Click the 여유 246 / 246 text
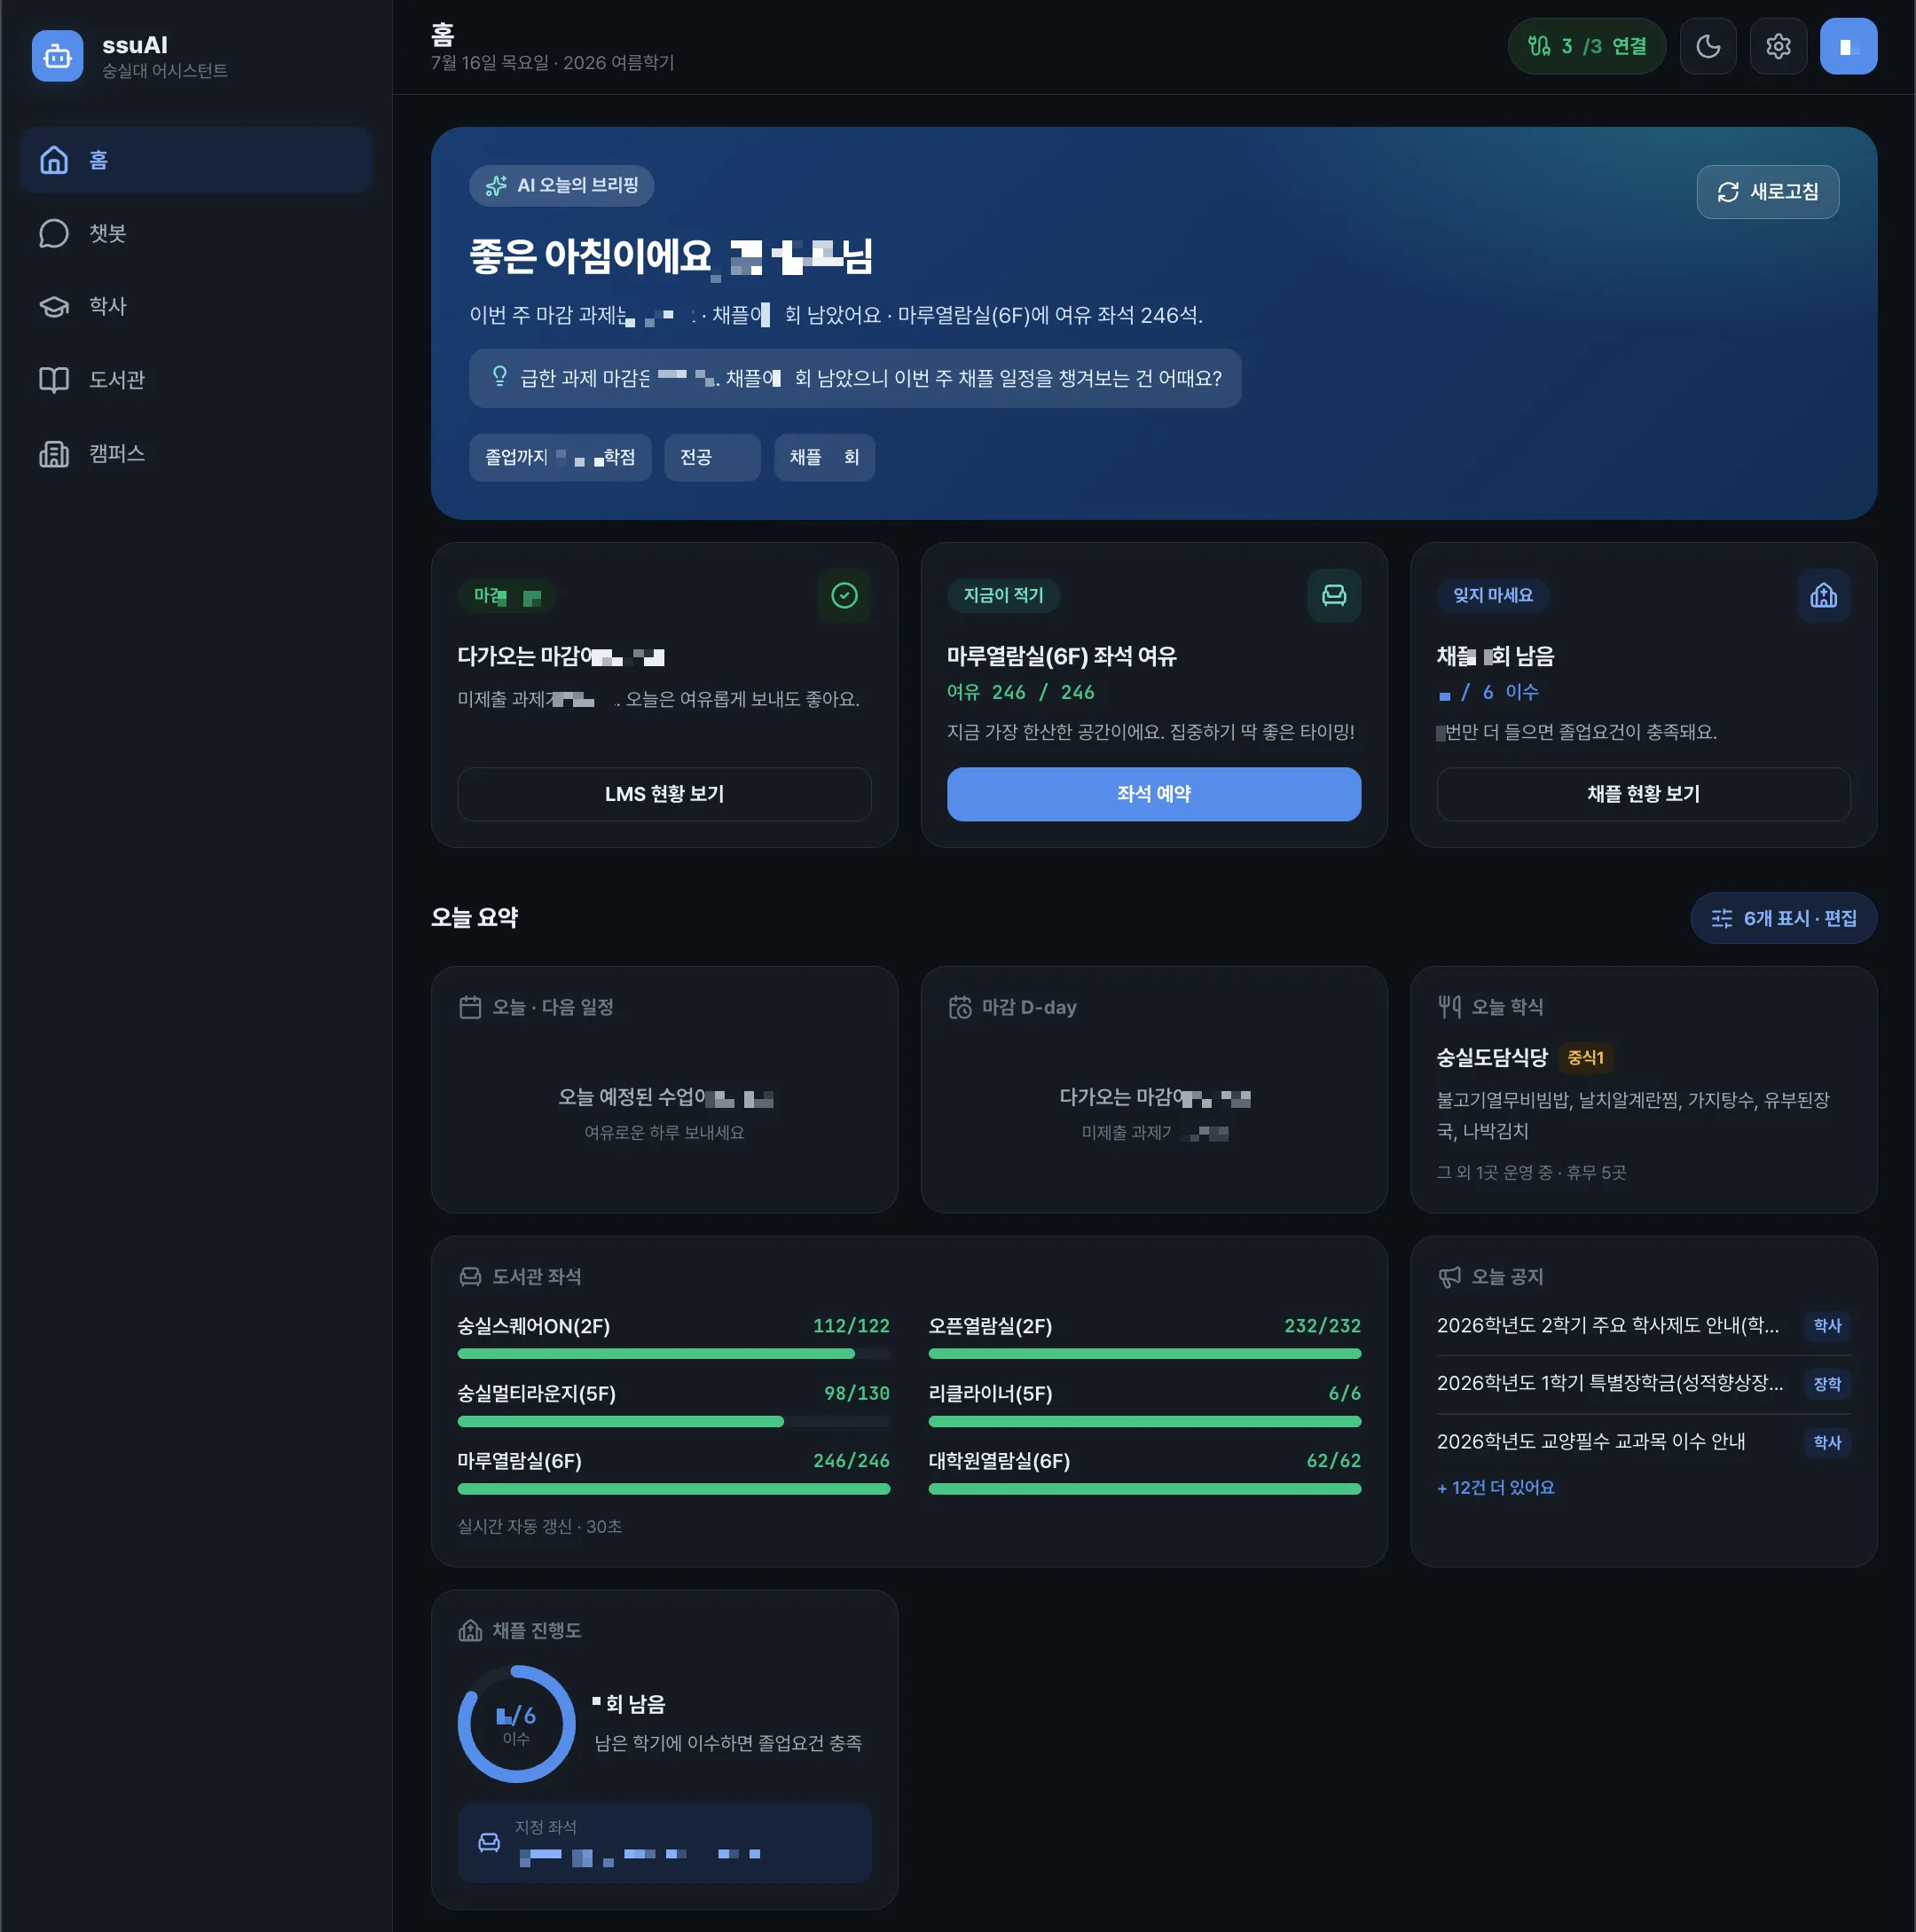This screenshot has height=1932, width=1916. tap(1021, 692)
